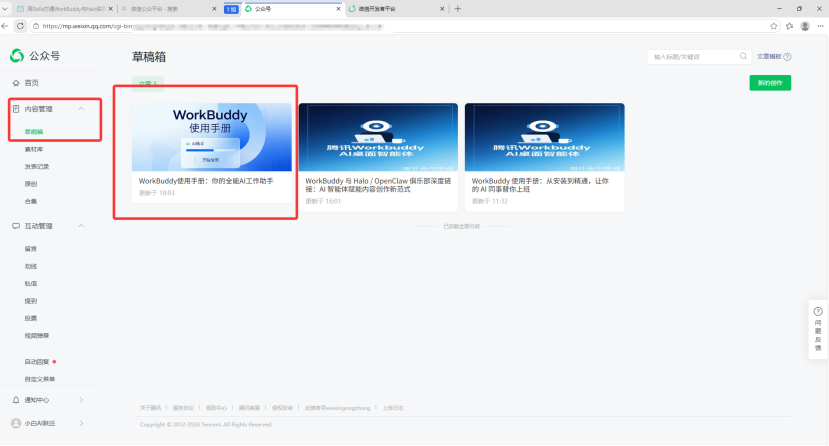Open 素材库 in the sidebar
The height and width of the screenshot is (446, 829).
point(34,150)
